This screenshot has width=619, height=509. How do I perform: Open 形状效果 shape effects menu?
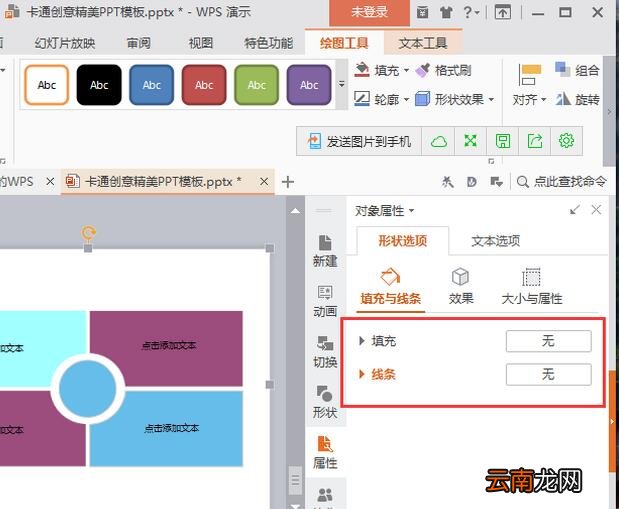(455, 99)
